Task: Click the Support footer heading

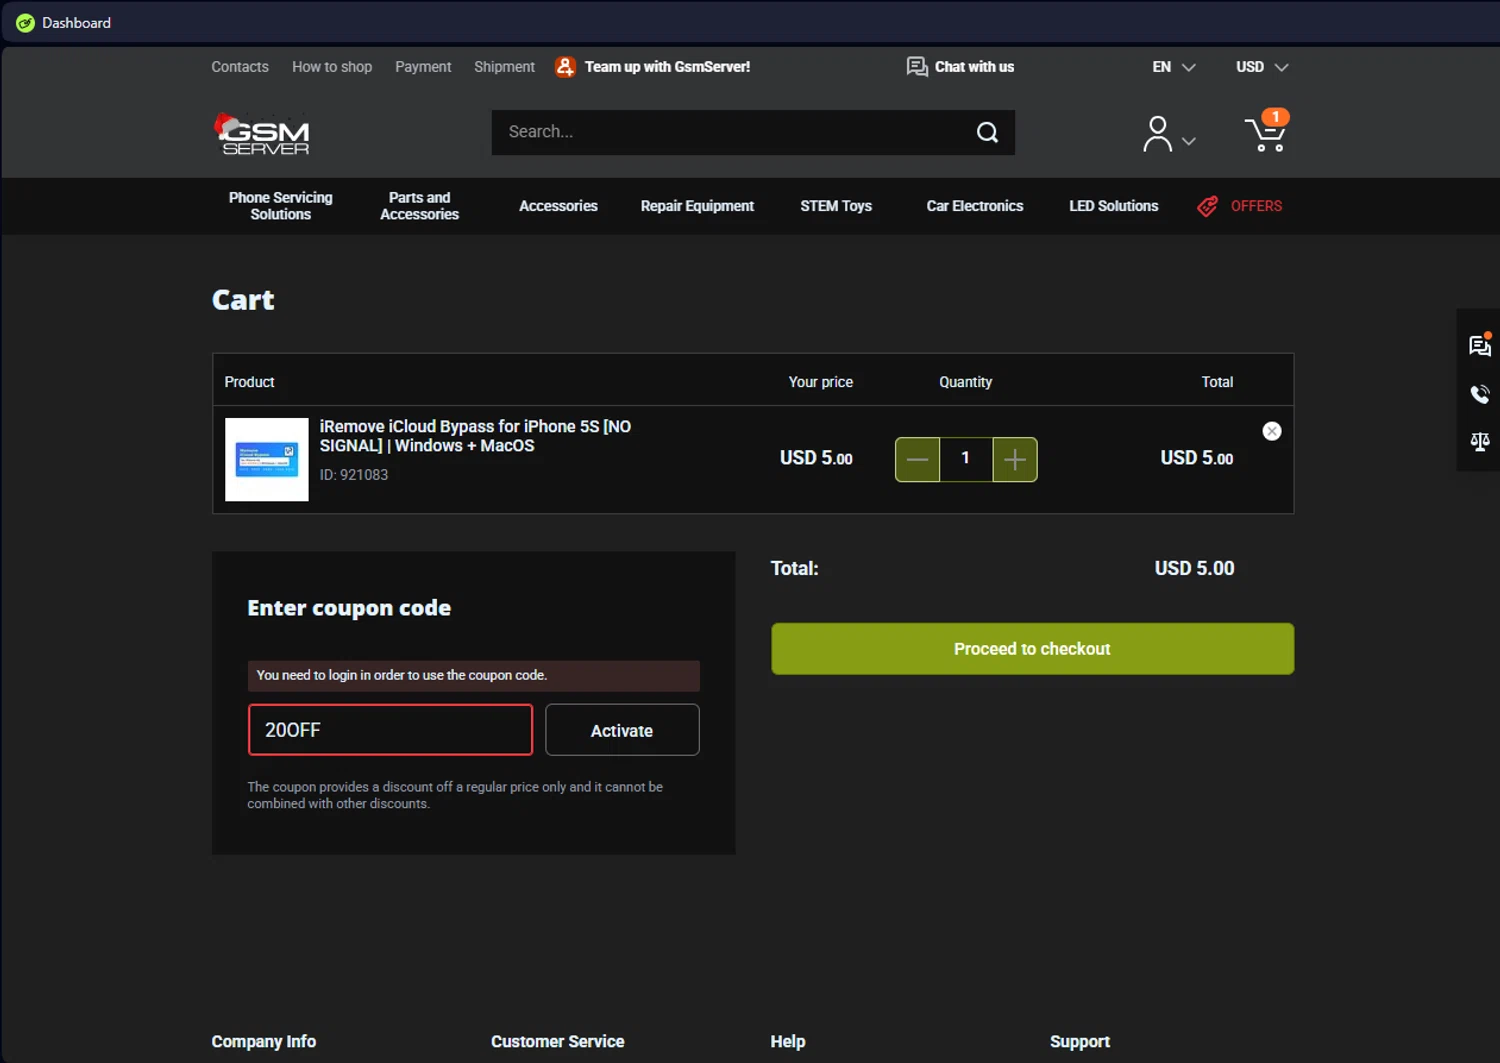Action: (1080, 1041)
